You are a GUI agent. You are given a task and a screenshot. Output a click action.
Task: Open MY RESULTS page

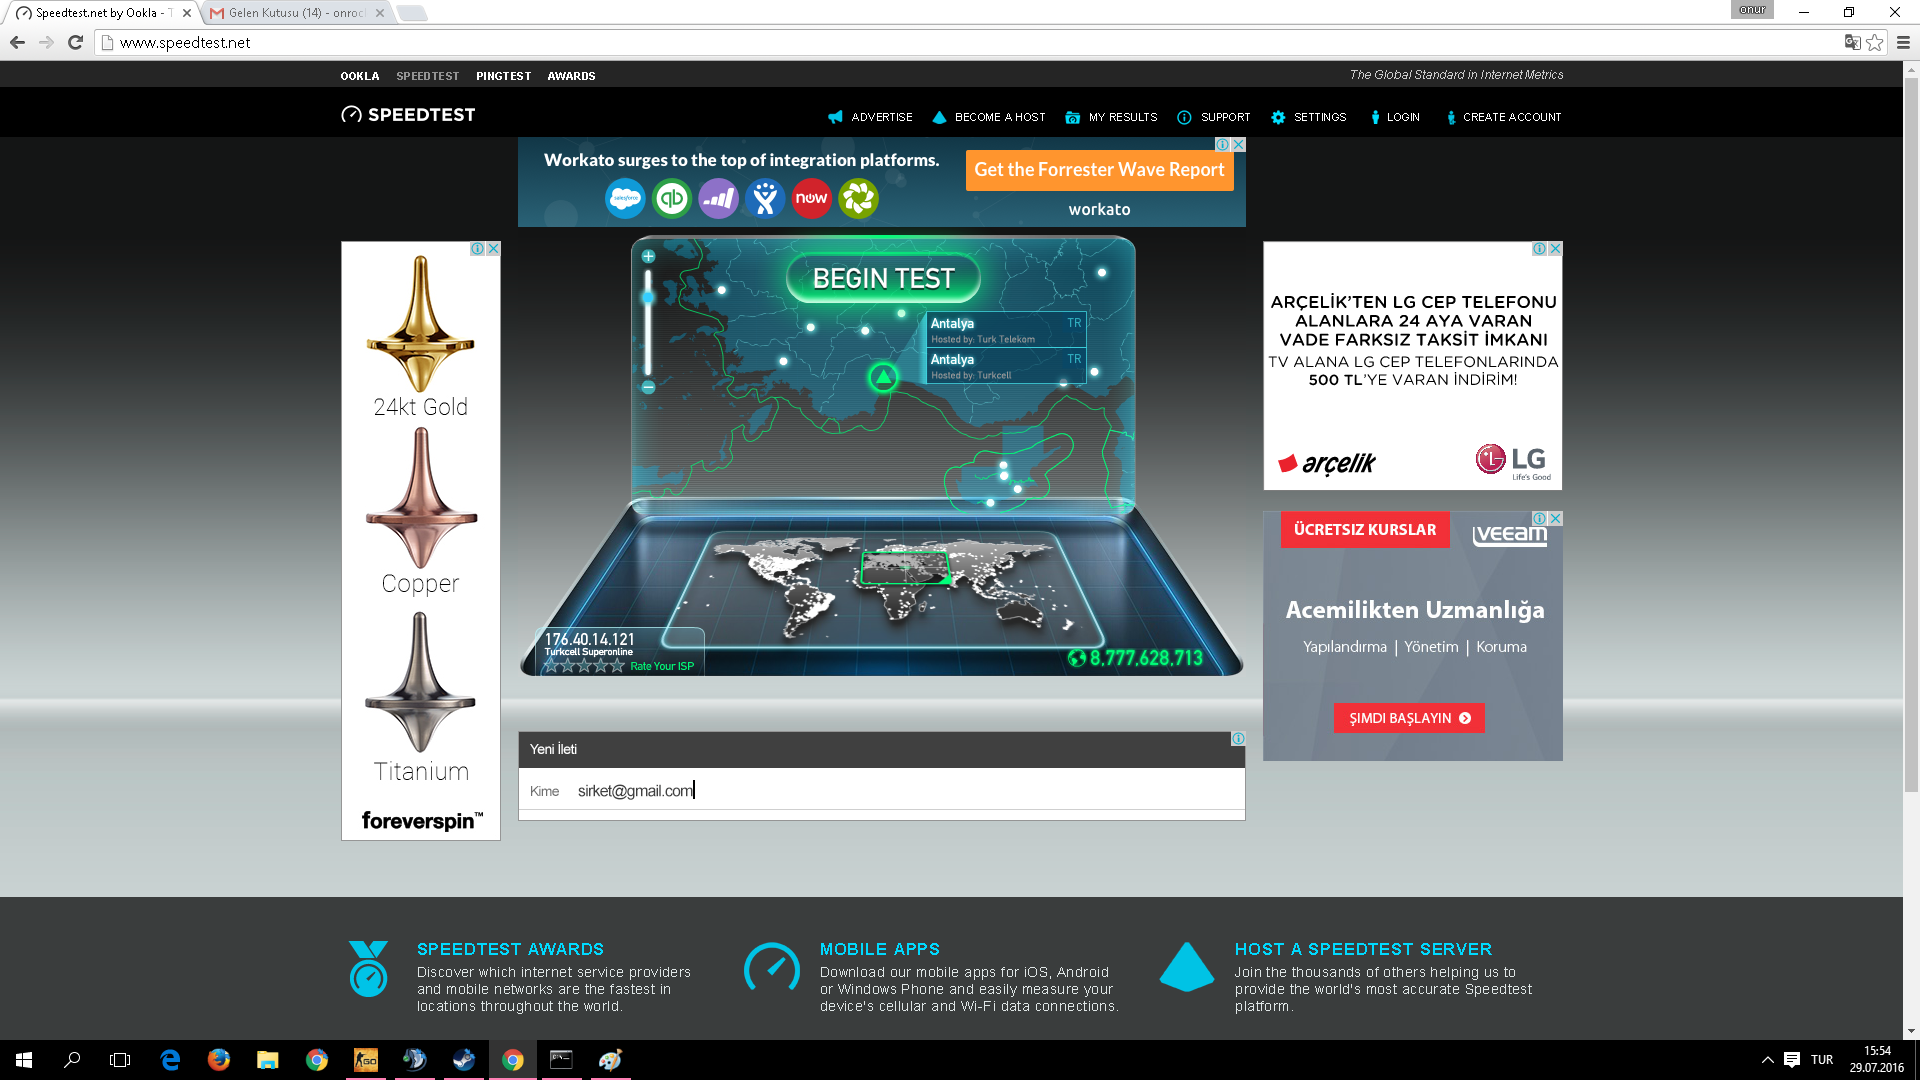[1122, 117]
